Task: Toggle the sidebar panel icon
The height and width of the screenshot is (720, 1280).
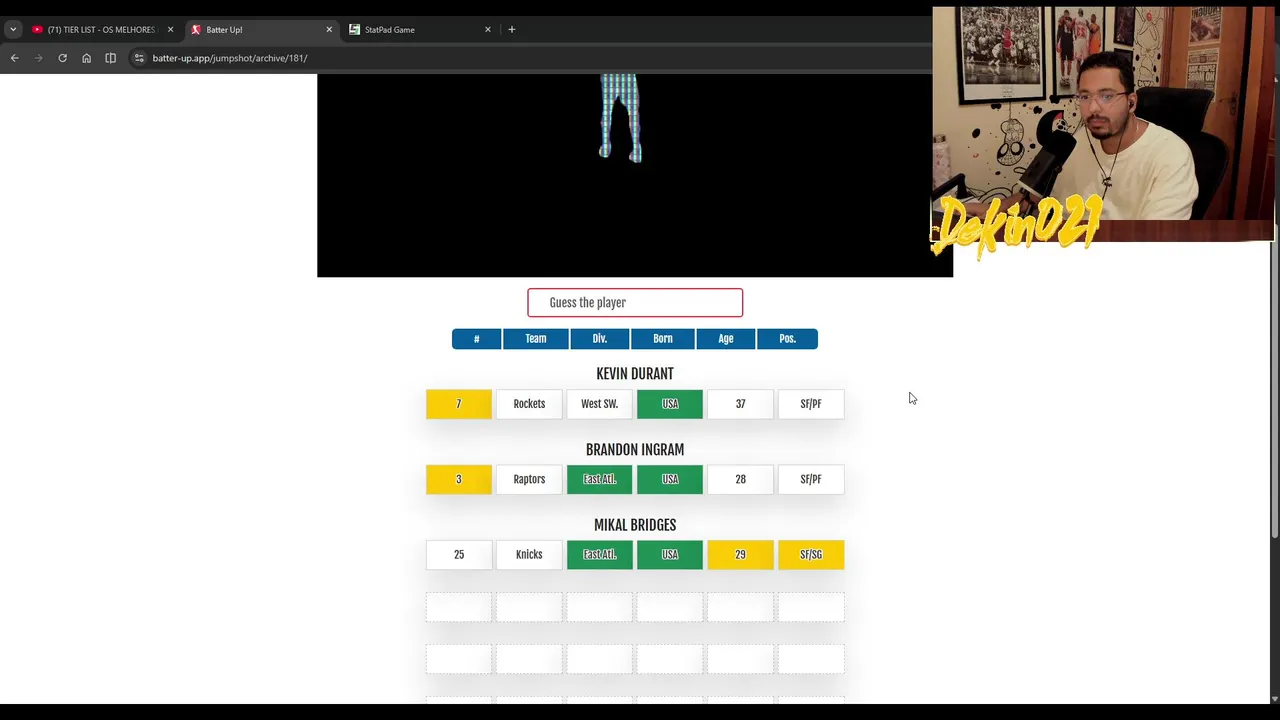Action: (x=110, y=58)
